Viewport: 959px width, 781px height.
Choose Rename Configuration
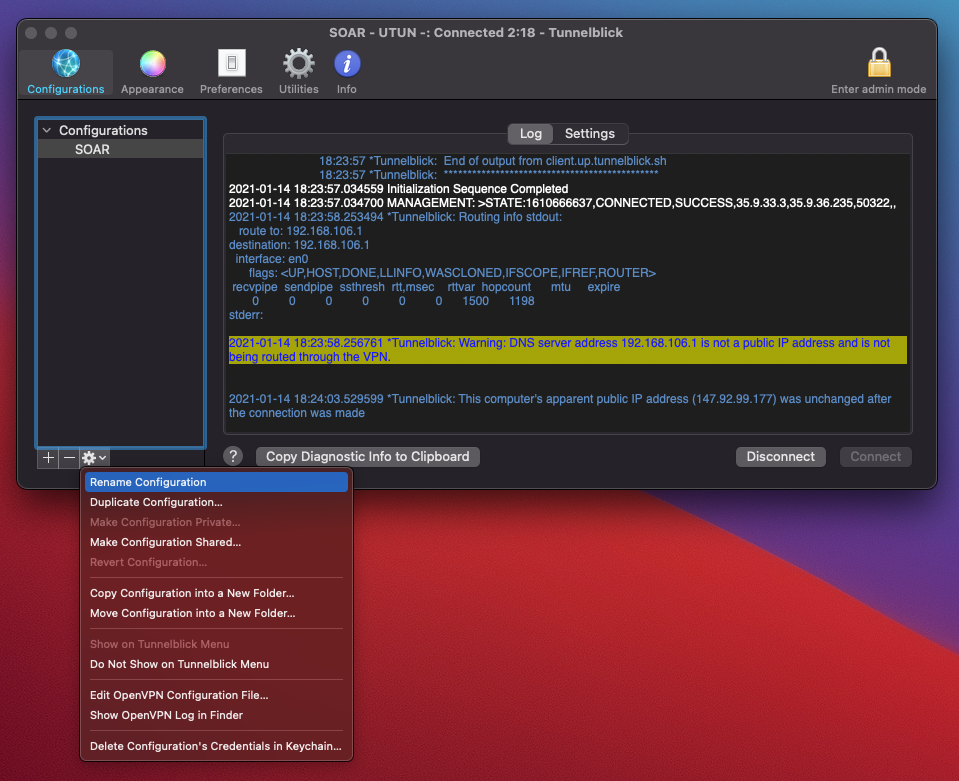(x=217, y=482)
